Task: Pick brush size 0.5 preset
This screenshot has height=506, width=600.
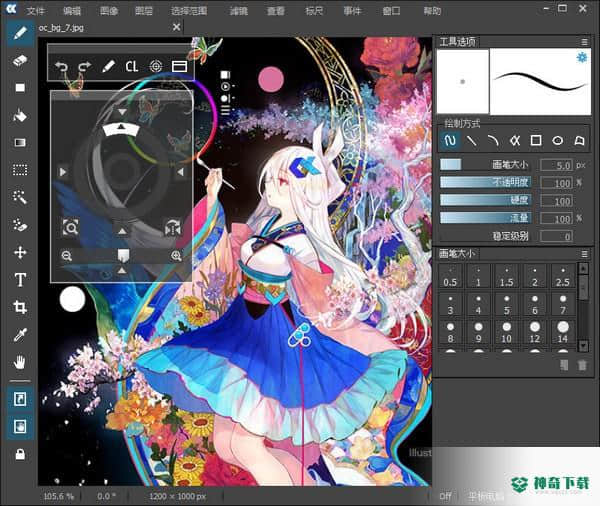Action: 450,277
